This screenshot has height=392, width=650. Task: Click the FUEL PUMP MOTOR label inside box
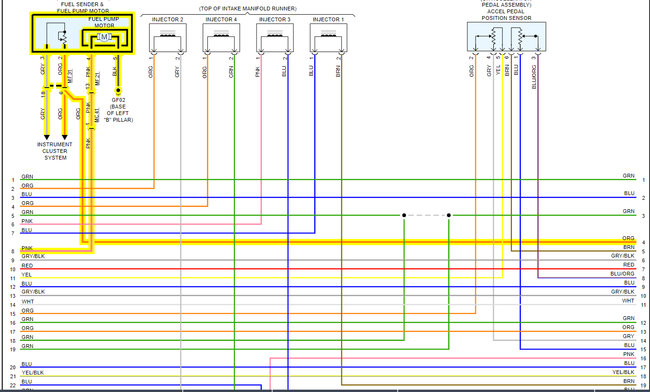click(x=104, y=22)
